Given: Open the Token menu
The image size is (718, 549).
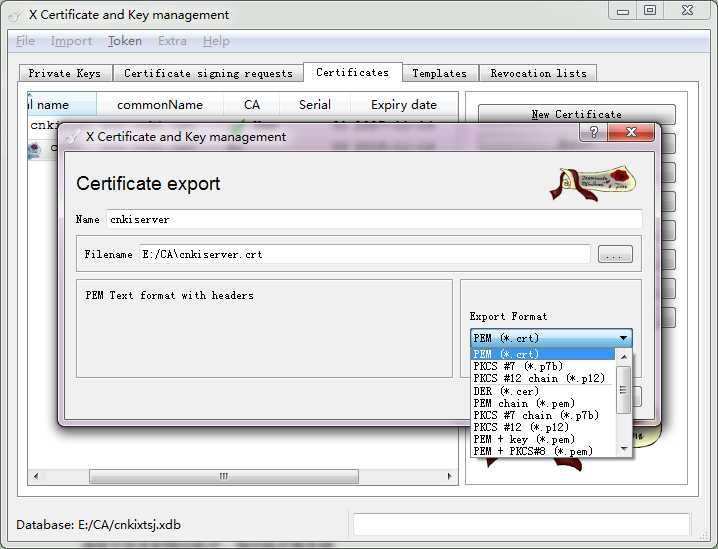Looking at the screenshot, I should (x=125, y=41).
